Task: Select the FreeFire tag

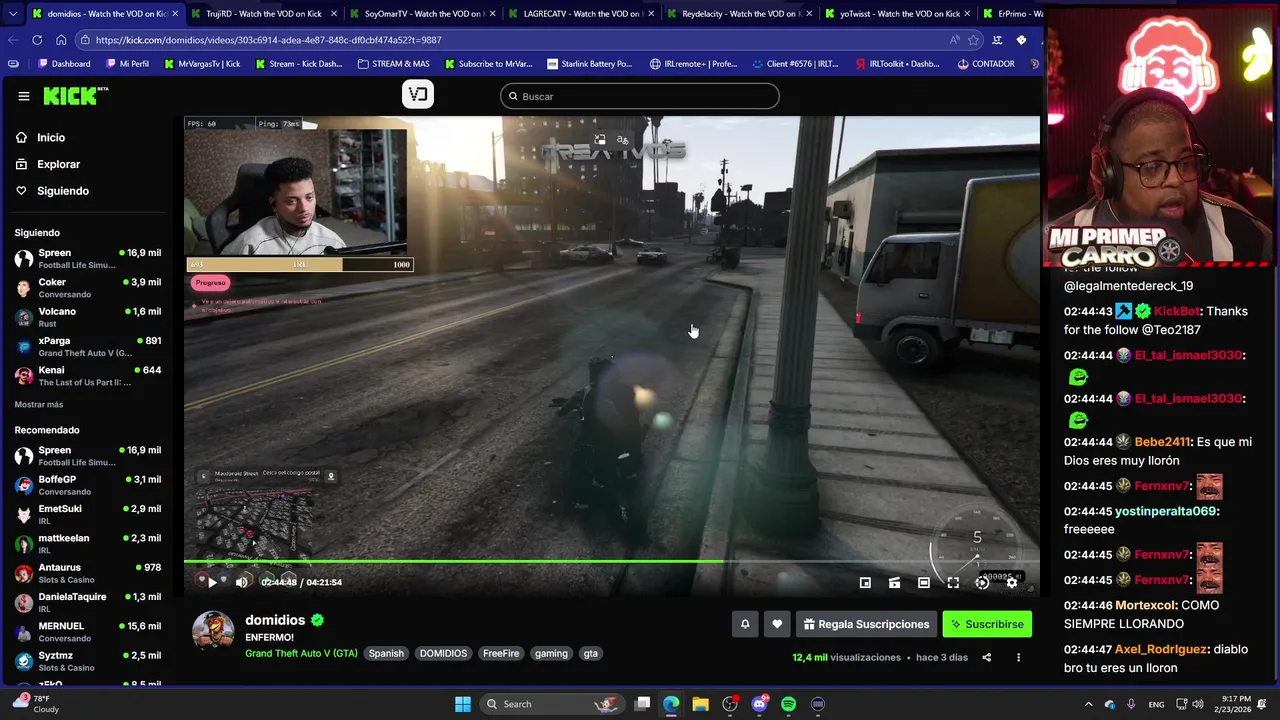Action: [x=501, y=653]
